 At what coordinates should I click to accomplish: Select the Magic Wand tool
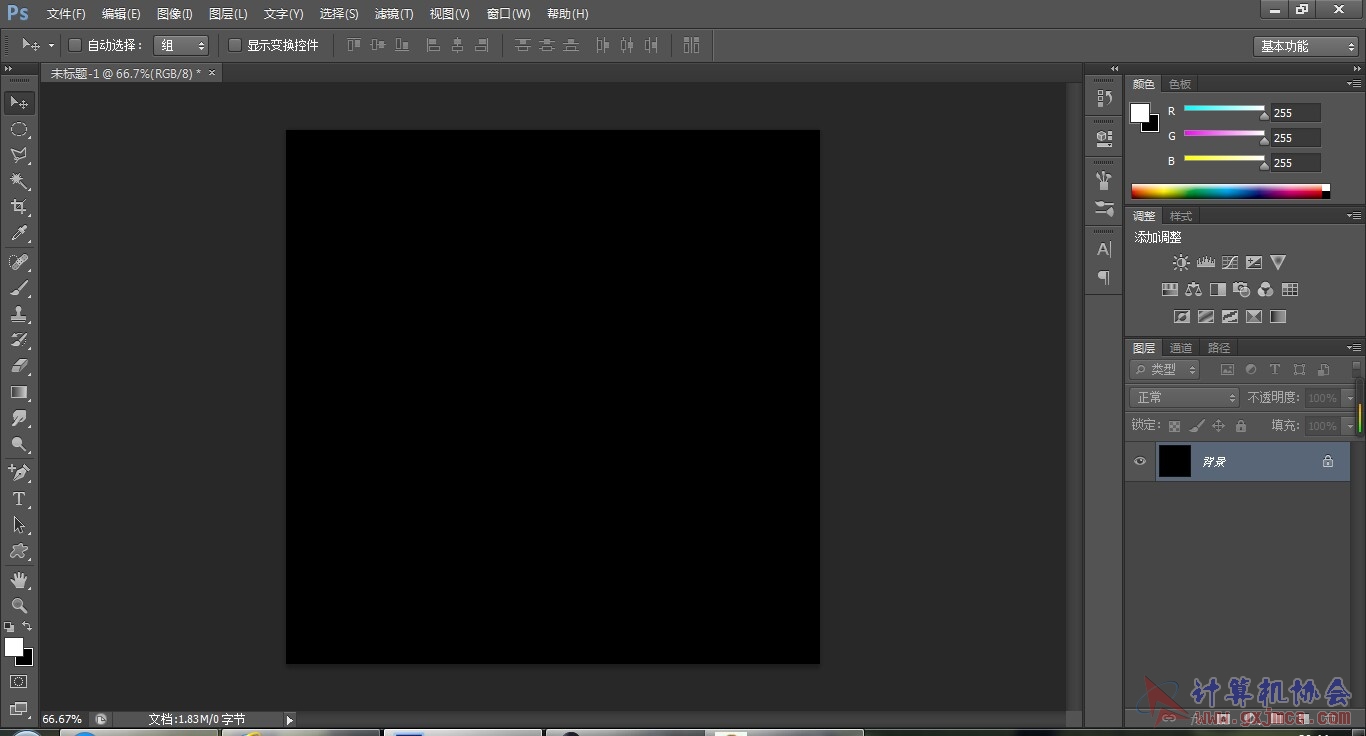(19, 181)
